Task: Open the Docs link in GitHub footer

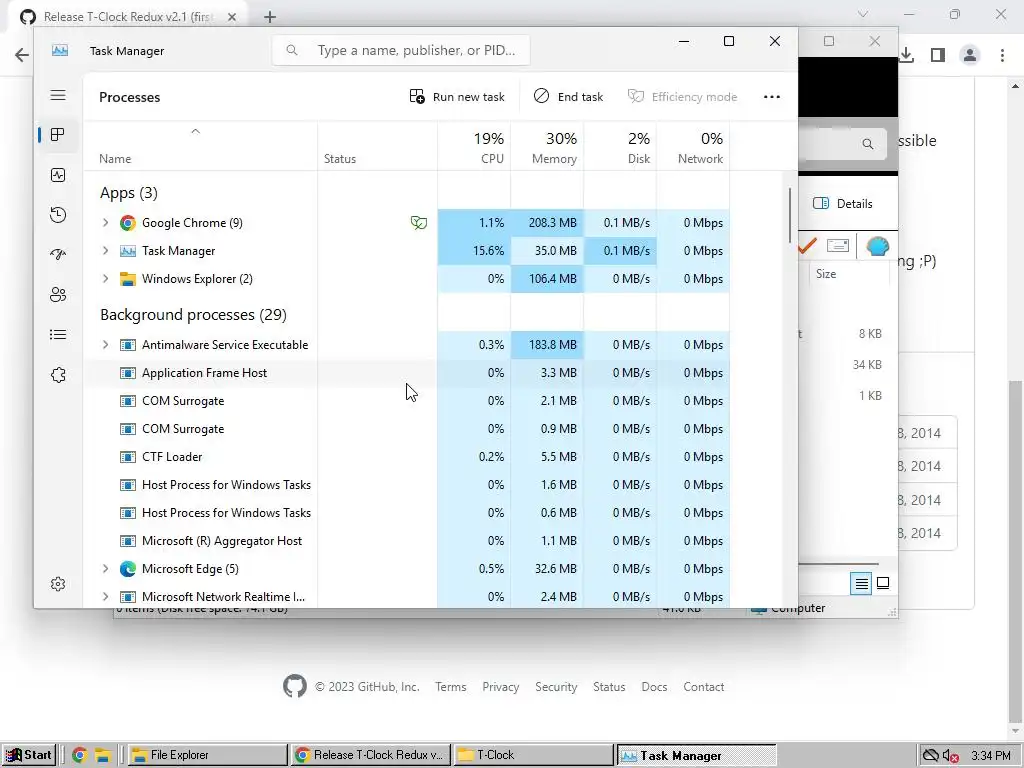Action: tap(654, 687)
